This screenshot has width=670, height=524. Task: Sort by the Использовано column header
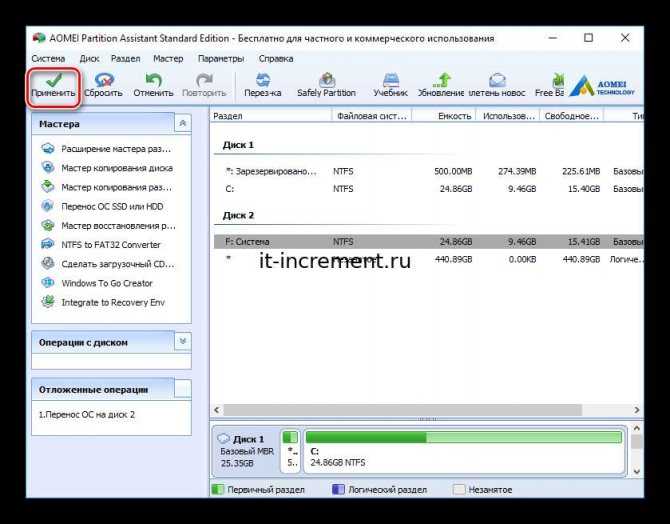[x=508, y=116]
